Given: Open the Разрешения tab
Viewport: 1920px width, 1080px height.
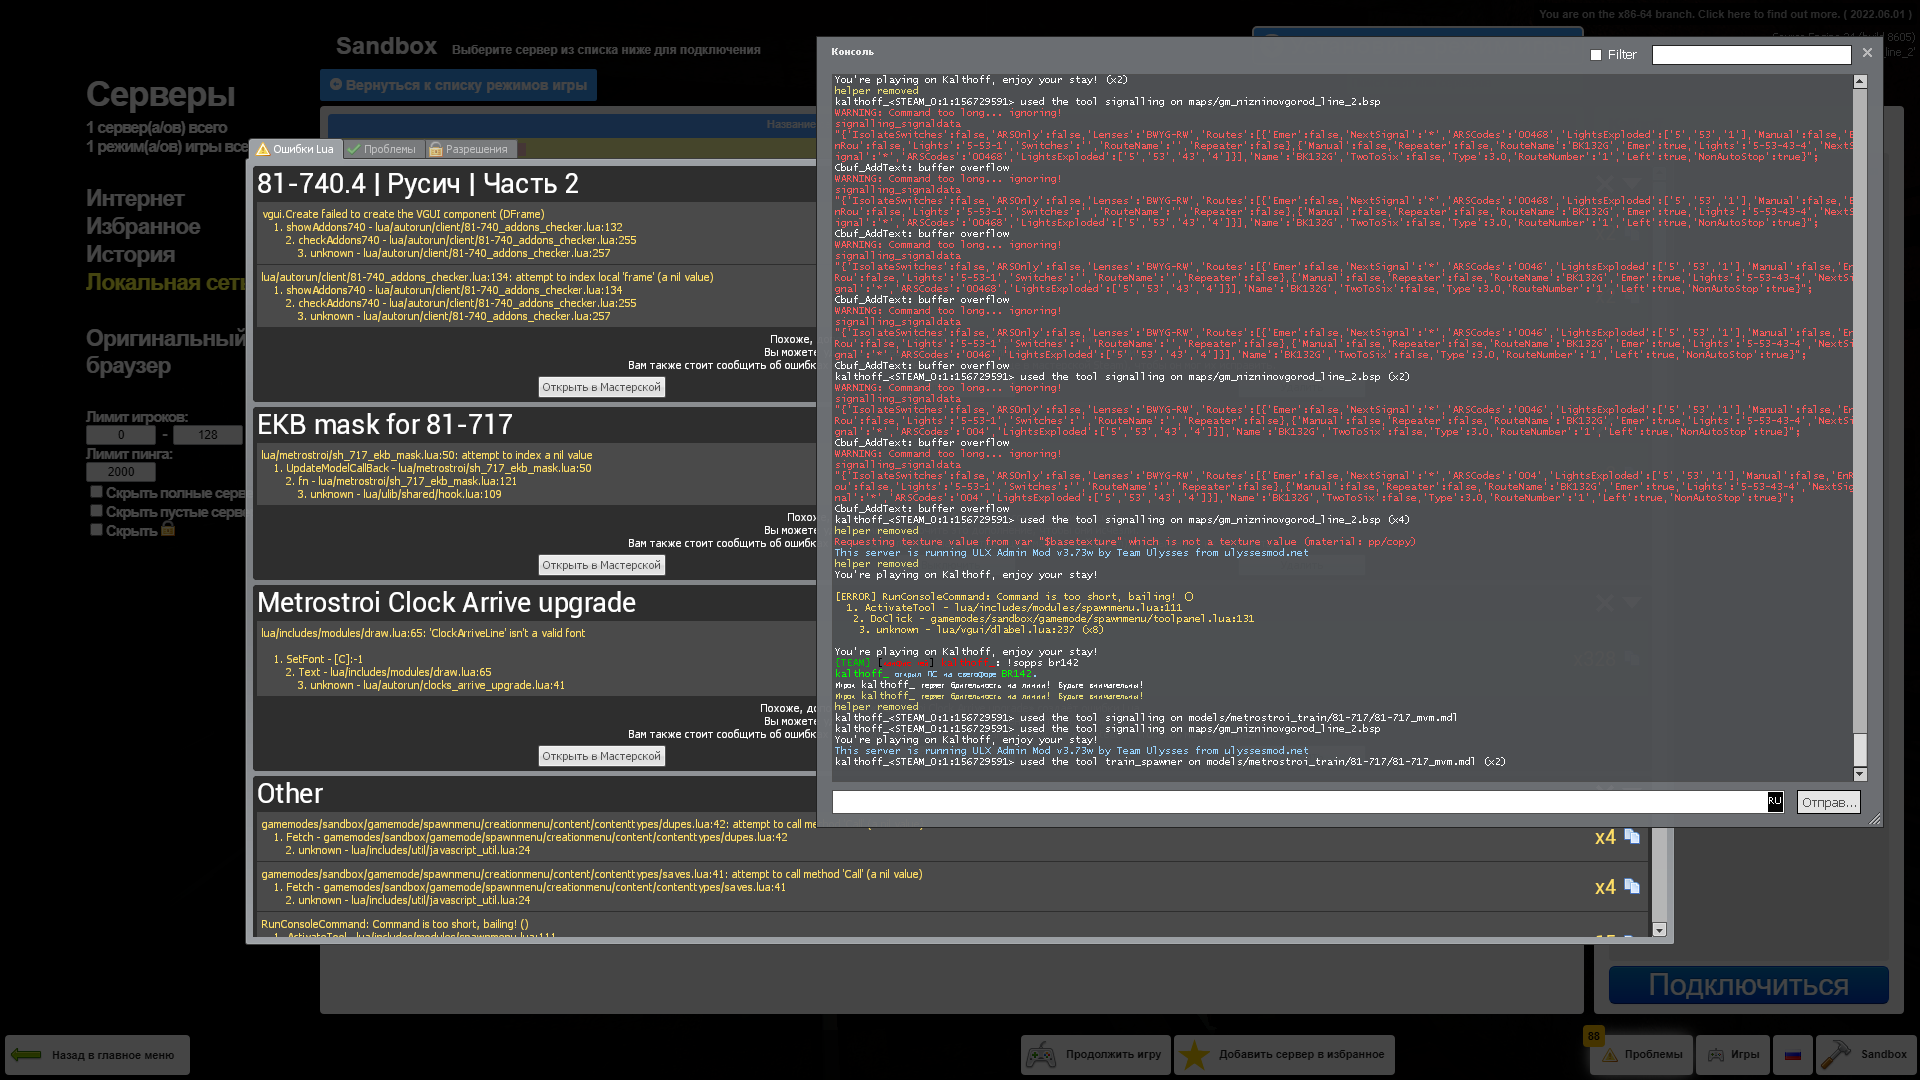Looking at the screenshot, I should [470, 148].
